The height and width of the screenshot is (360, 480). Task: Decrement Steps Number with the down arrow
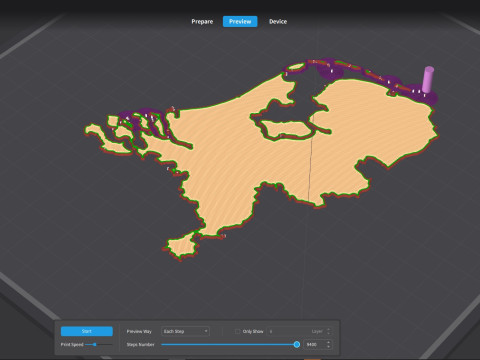click(x=329, y=347)
